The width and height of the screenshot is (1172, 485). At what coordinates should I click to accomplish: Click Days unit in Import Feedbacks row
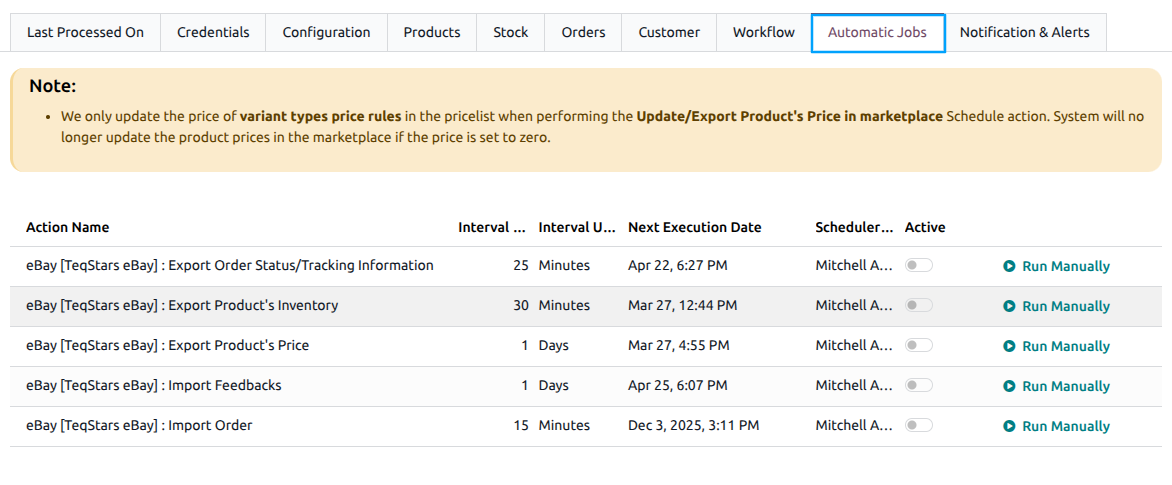tap(553, 385)
